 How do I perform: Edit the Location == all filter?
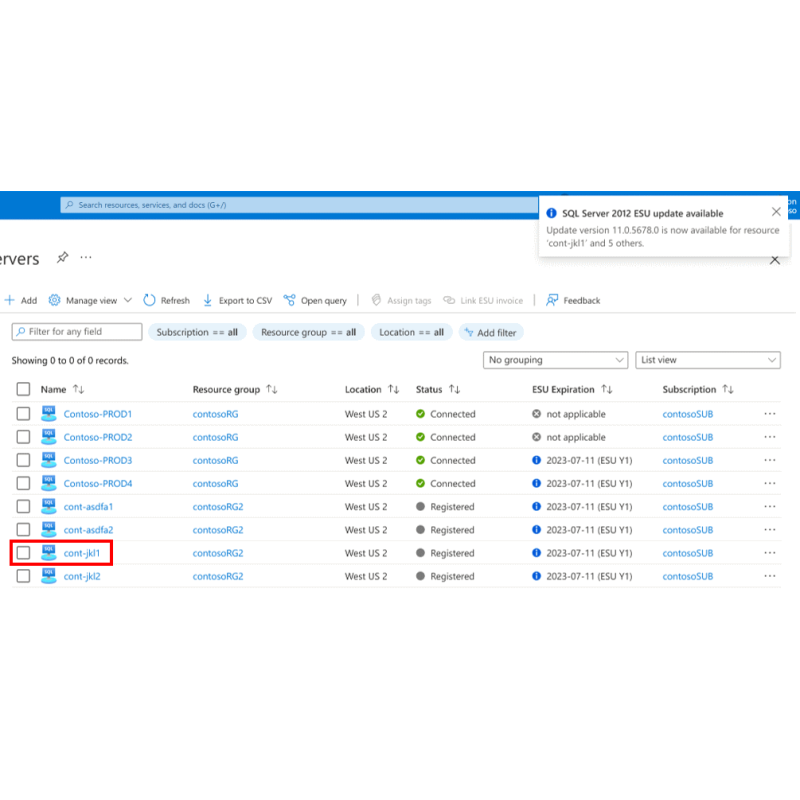411,332
